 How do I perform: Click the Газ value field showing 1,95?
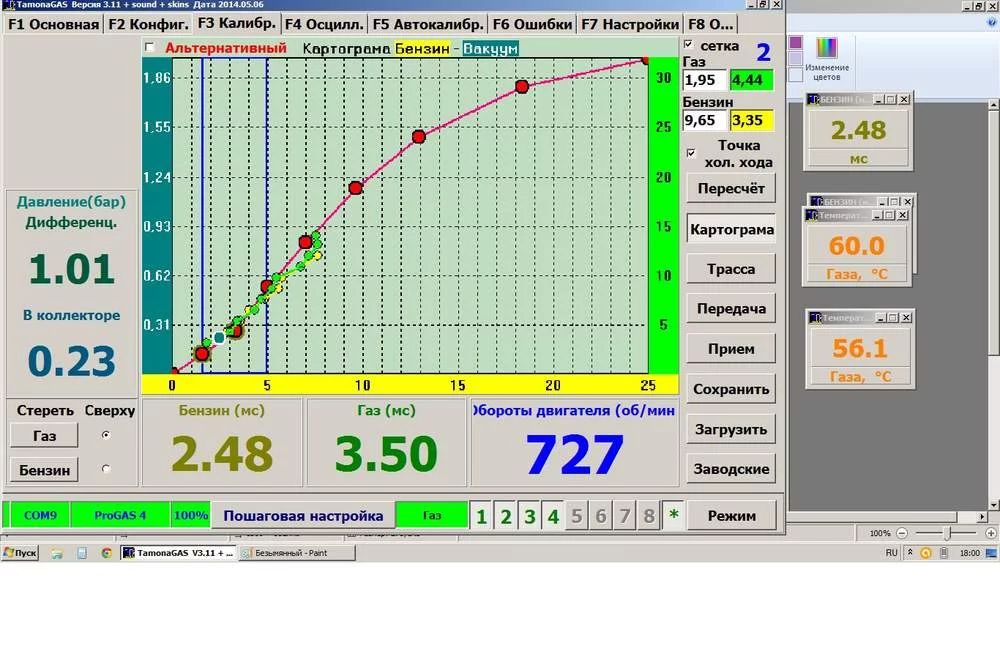(x=704, y=81)
